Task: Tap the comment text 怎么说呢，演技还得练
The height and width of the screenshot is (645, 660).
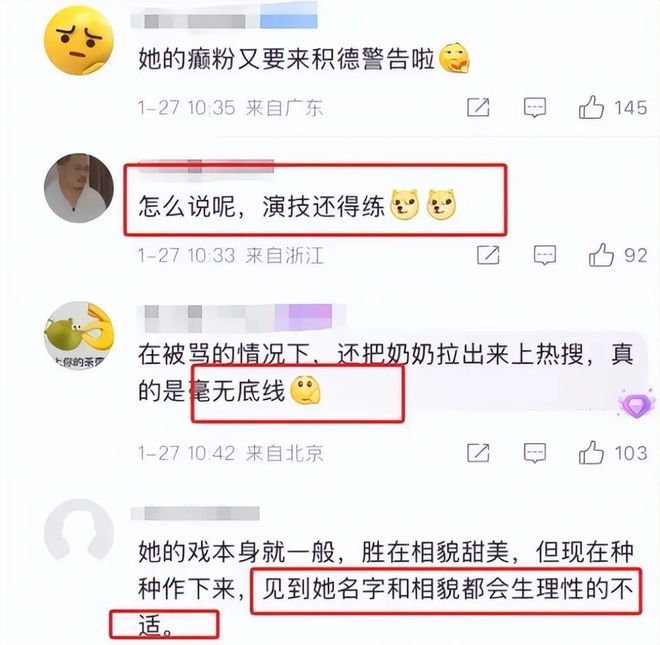Action: [x=261, y=206]
